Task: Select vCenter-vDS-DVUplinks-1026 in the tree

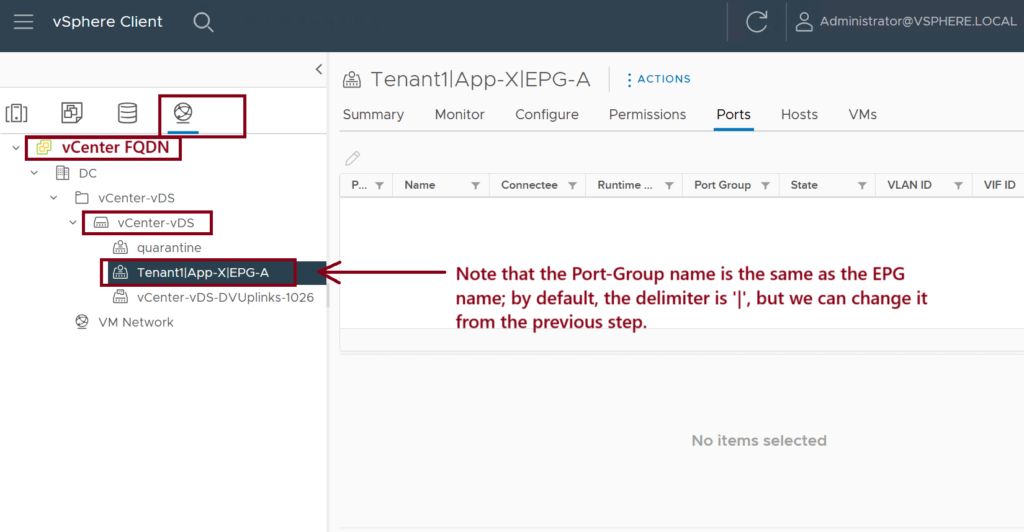Action: (x=225, y=297)
